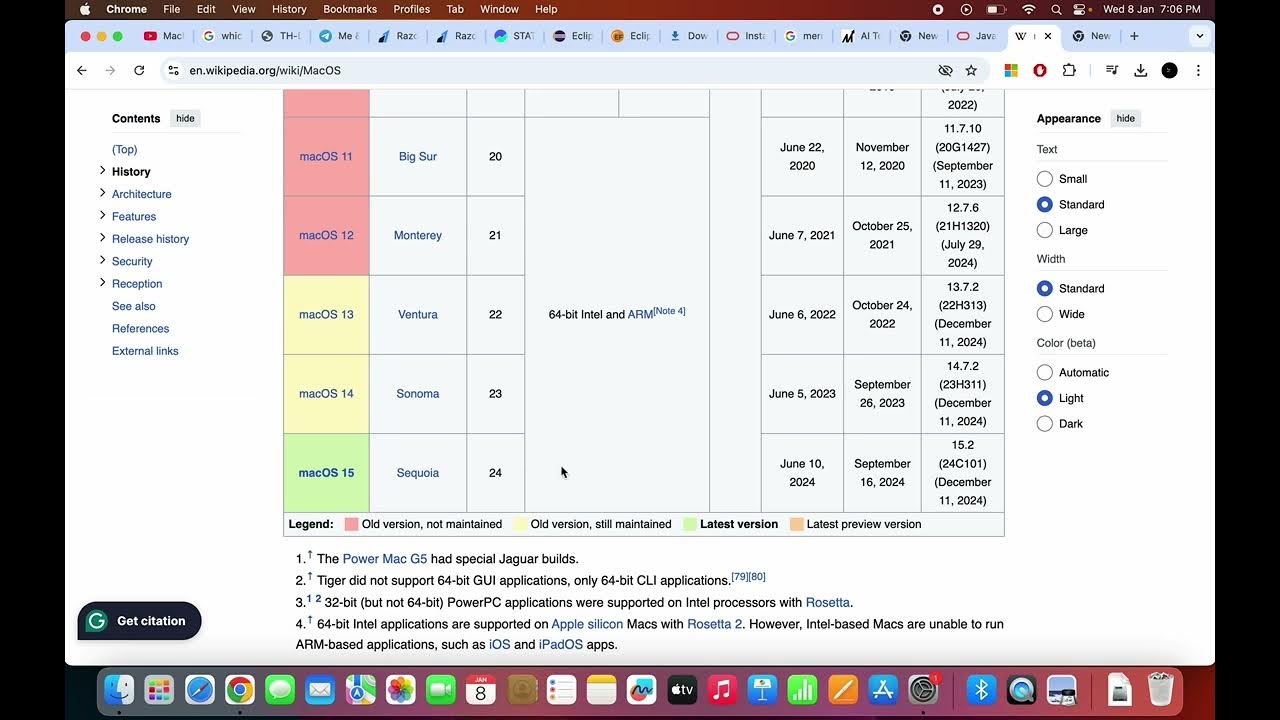Open FaceTime from the dock
1280x720 pixels.
point(440,690)
